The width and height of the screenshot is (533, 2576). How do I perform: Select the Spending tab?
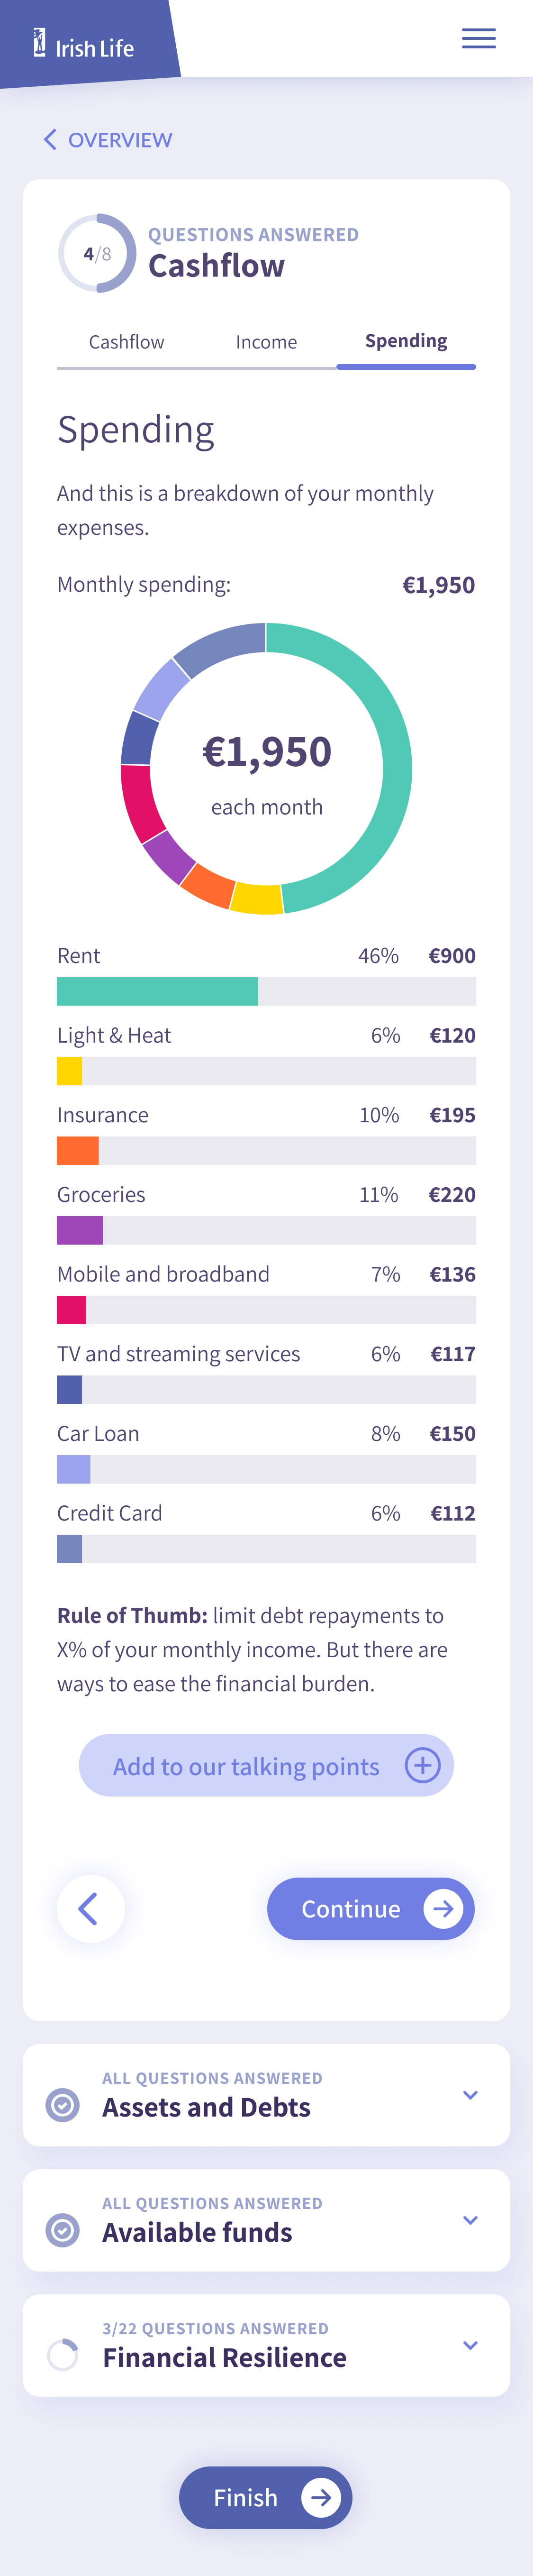(406, 342)
